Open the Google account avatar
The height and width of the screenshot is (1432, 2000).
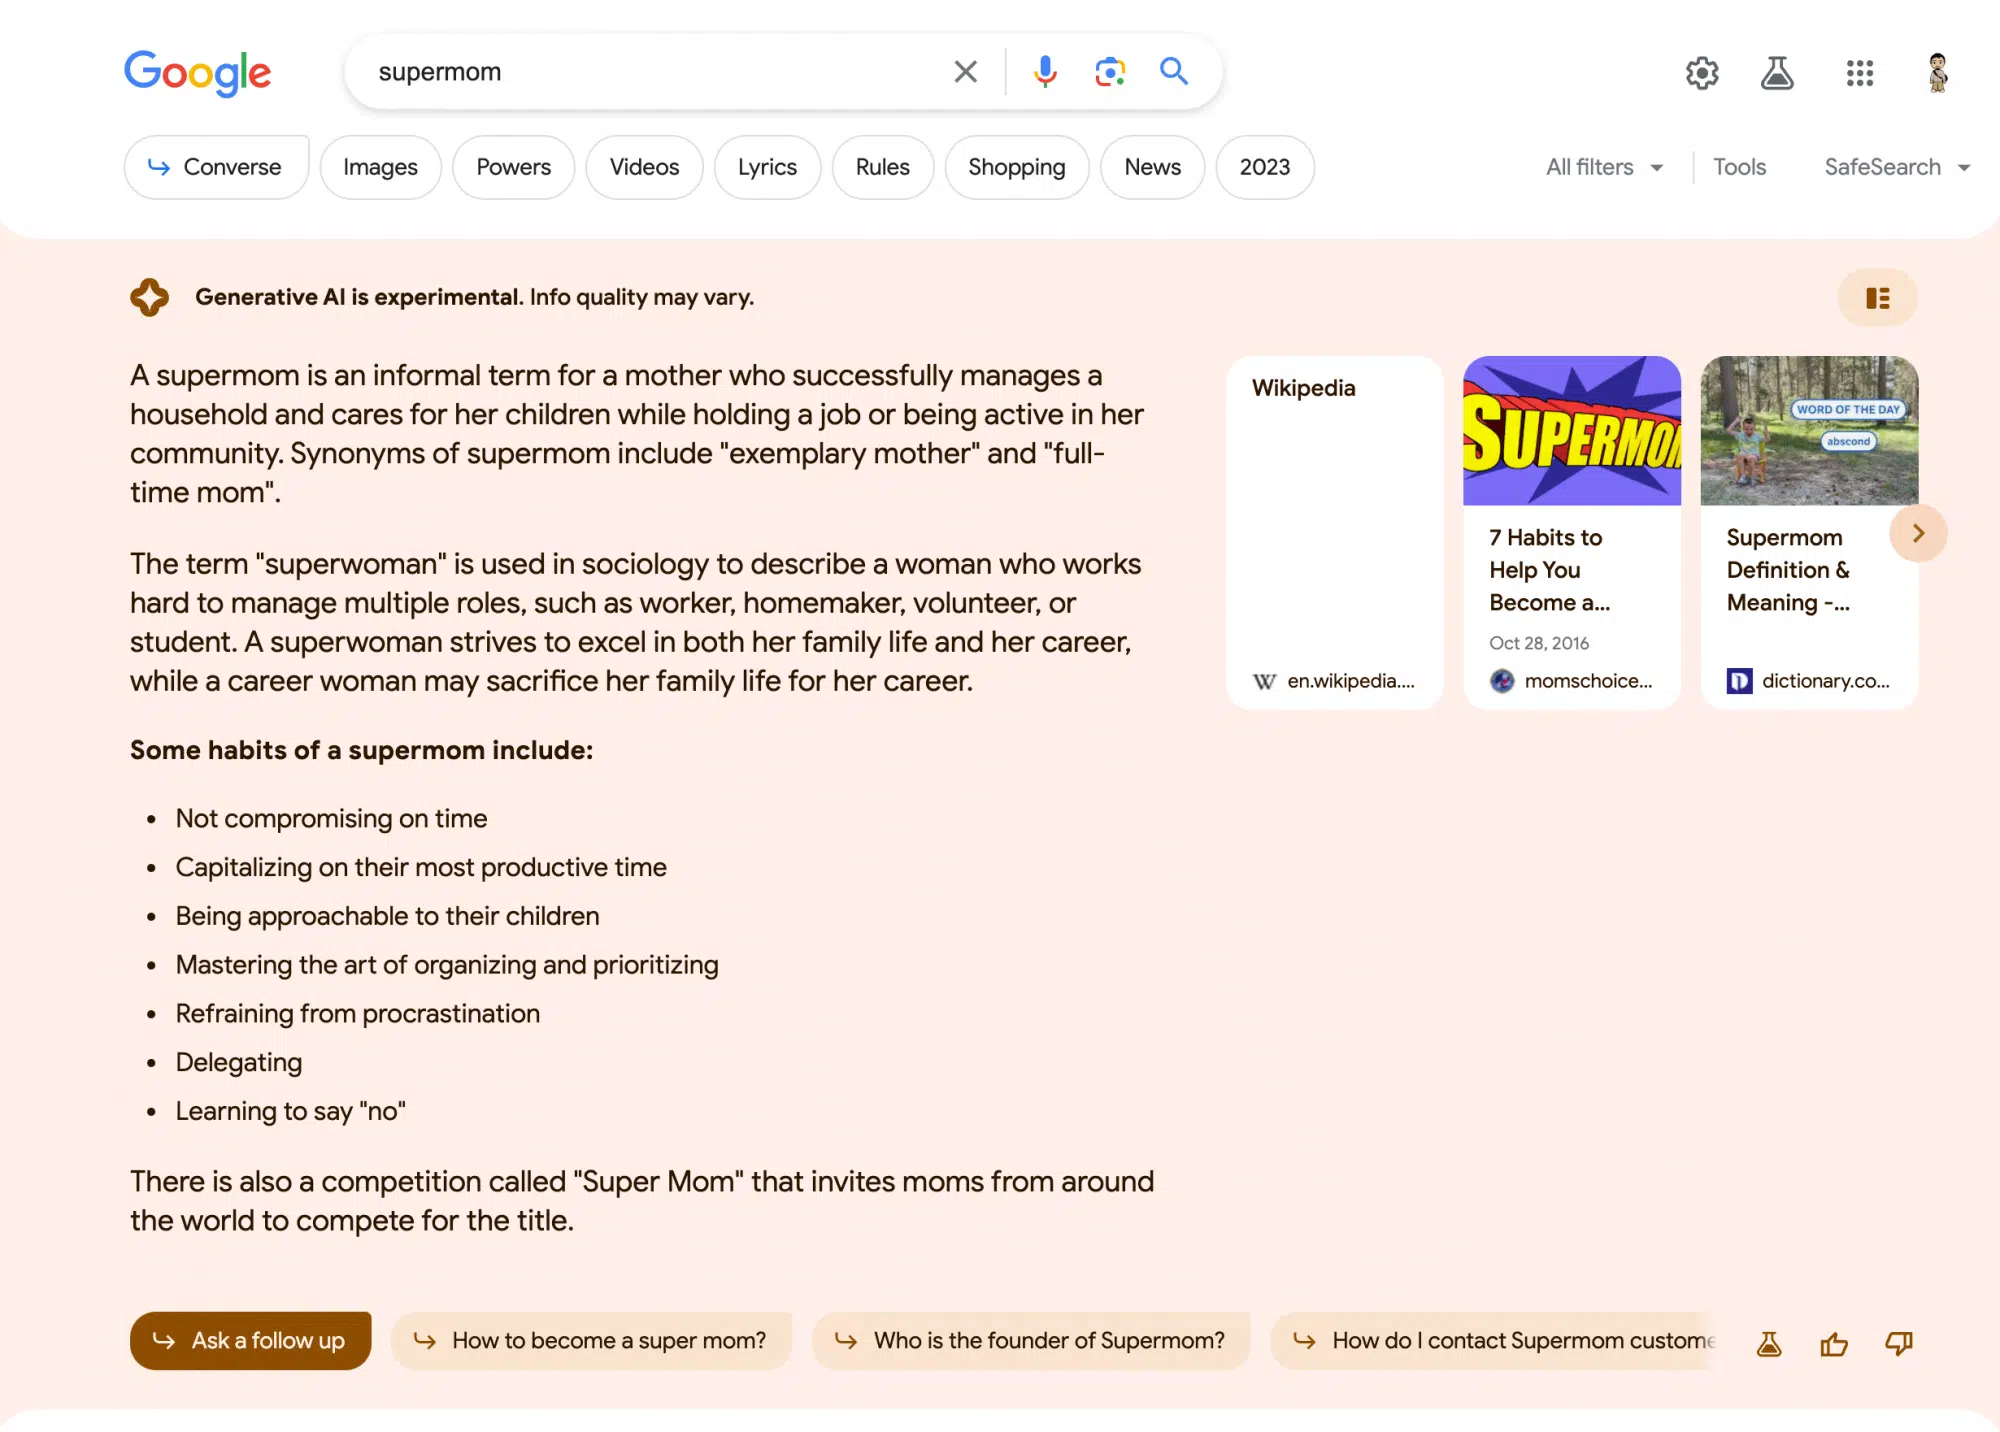(x=1938, y=73)
